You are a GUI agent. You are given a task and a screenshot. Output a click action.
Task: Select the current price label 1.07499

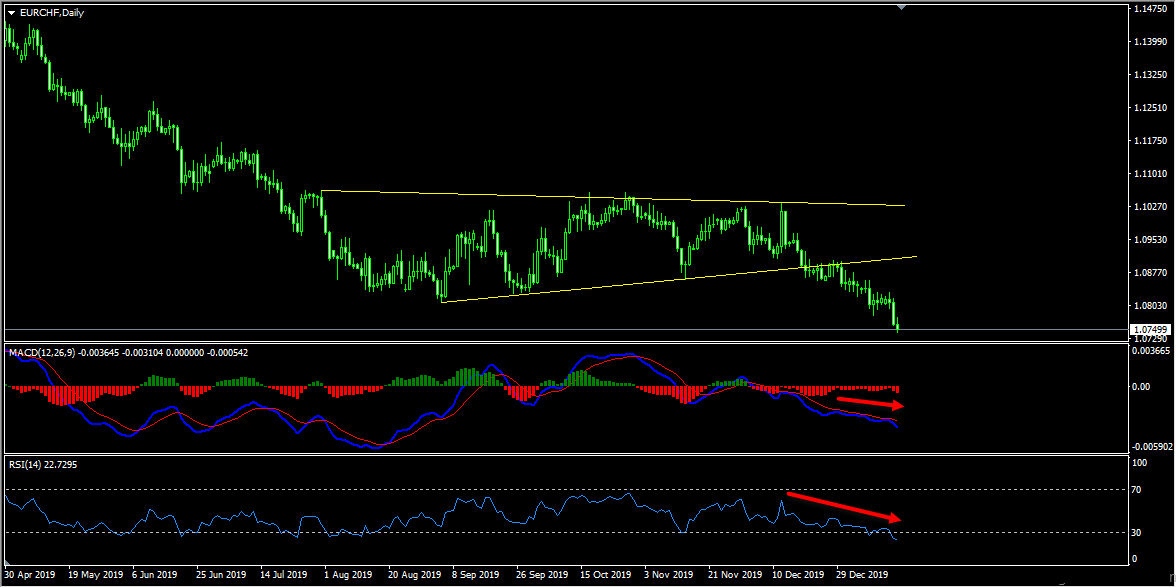pyautogui.click(x=1150, y=329)
